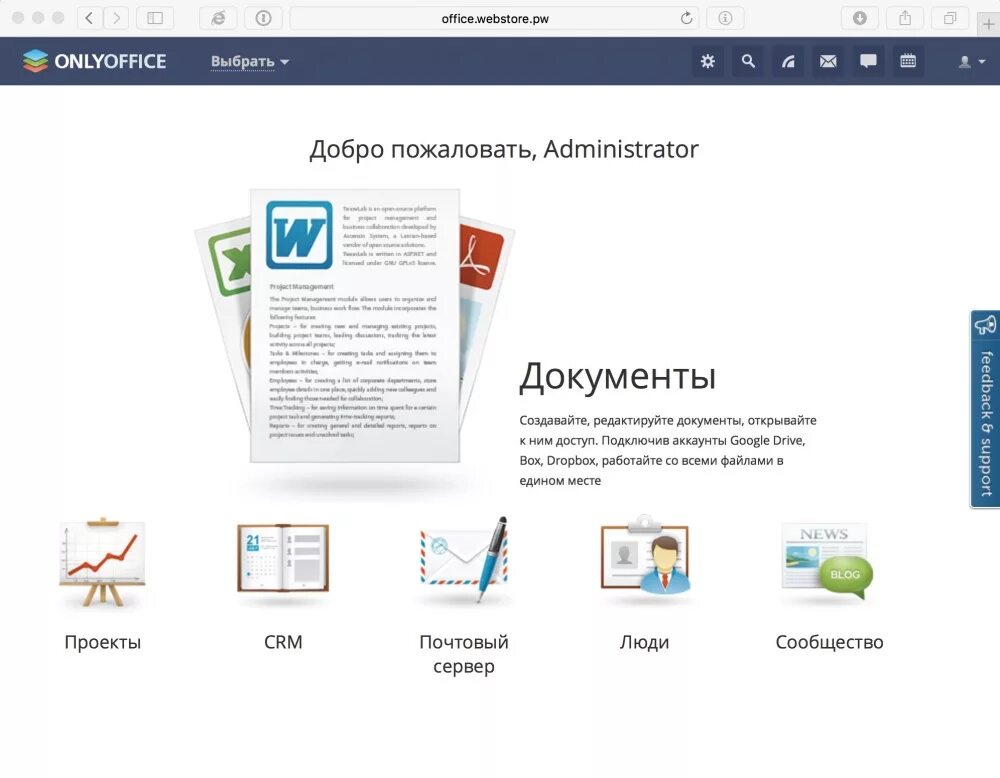Click the welcome Administrator heading text
Image resolution: width=1000 pixels, height=778 pixels.
click(x=504, y=149)
